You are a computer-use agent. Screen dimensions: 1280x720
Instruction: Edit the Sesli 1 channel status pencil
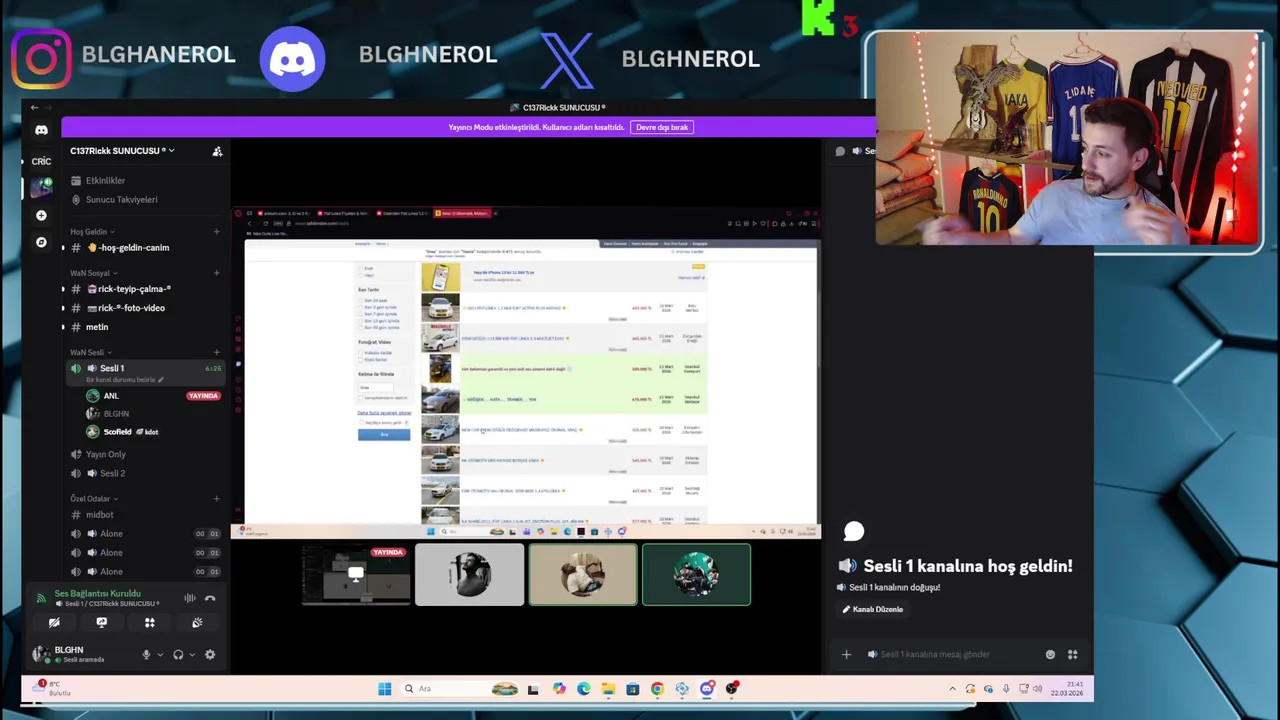point(161,380)
